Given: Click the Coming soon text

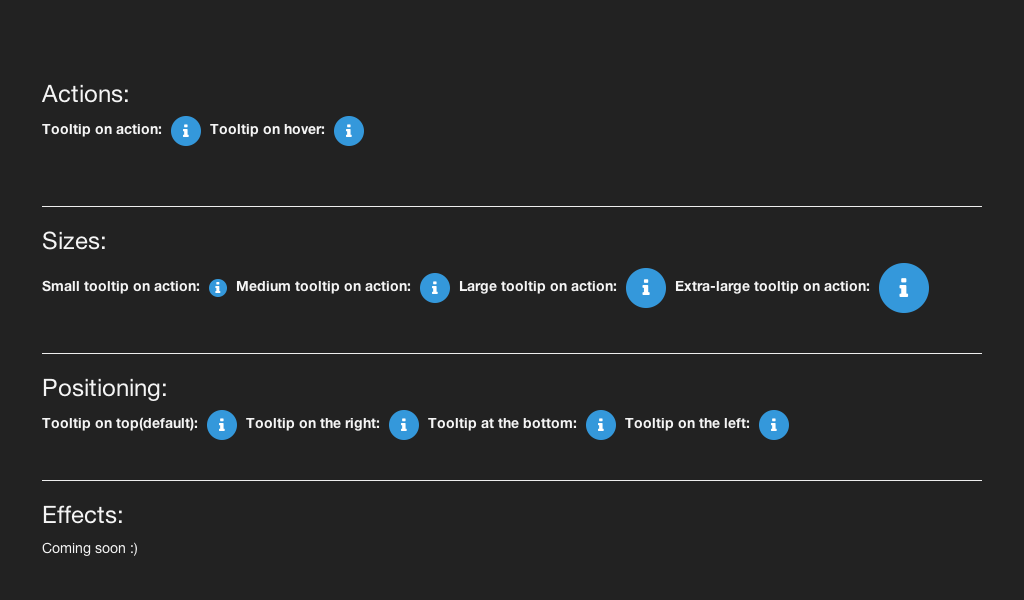Looking at the screenshot, I should 89,548.
